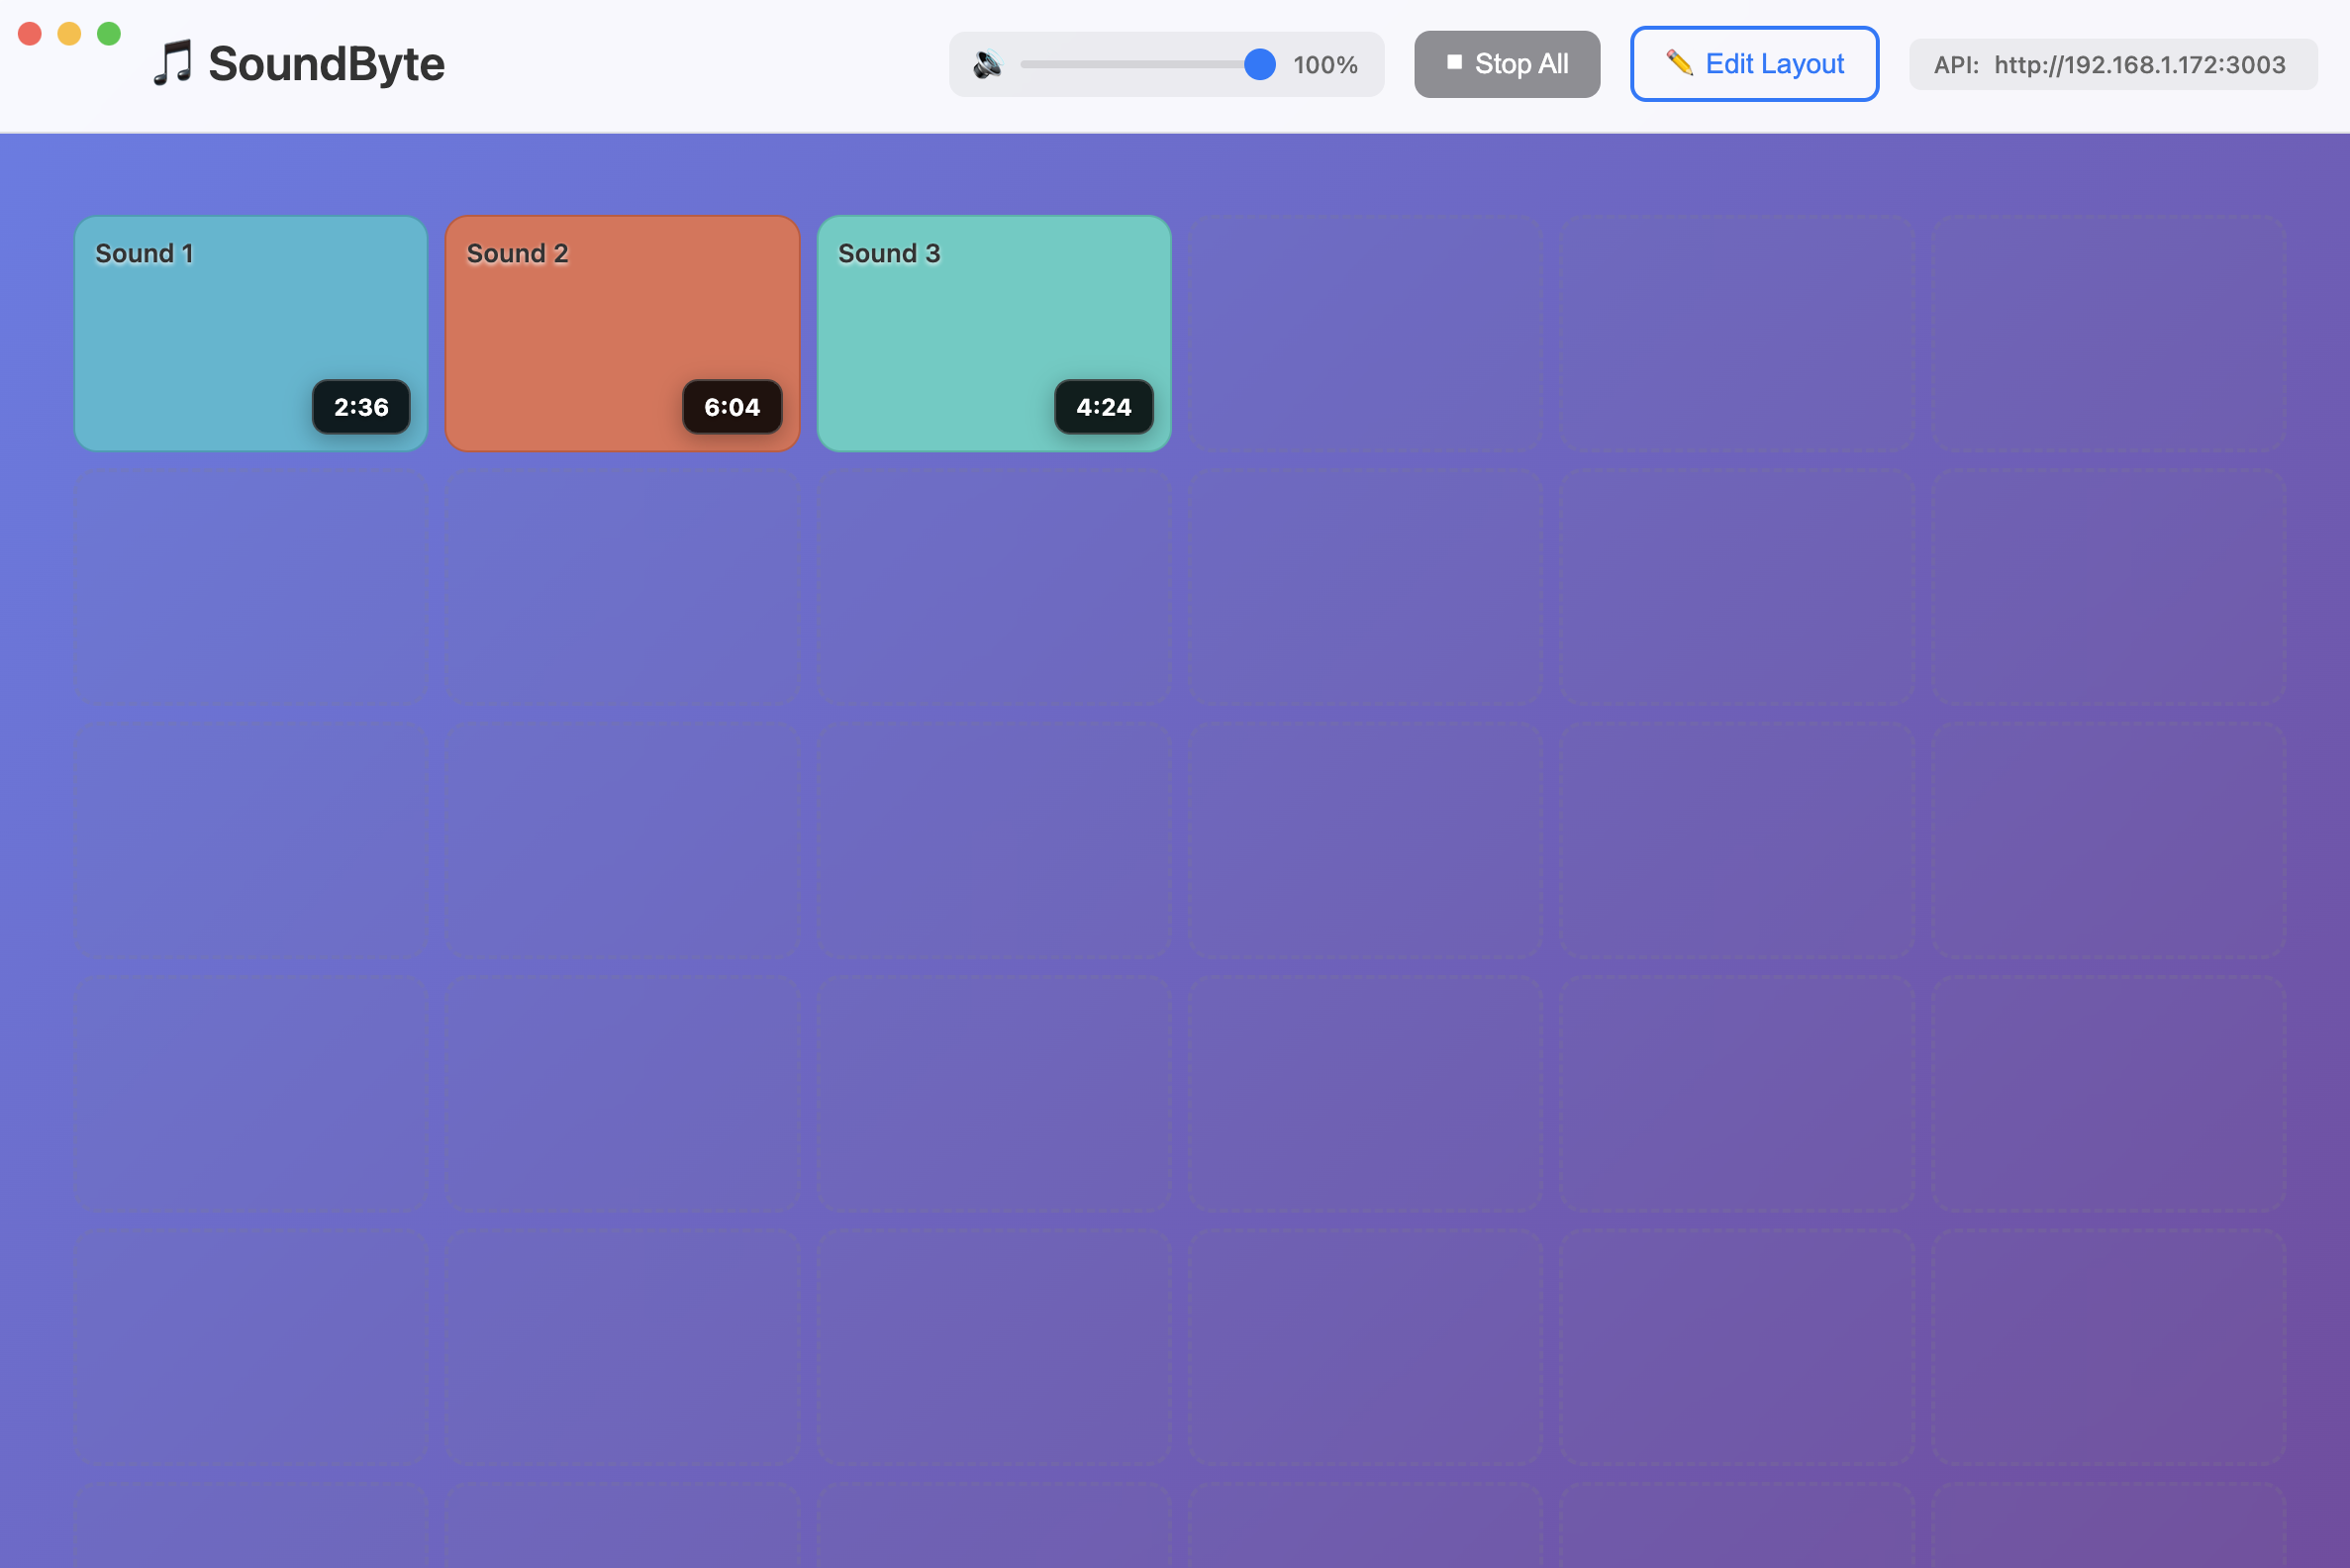The height and width of the screenshot is (1568, 2350).
Task: Click the empty slot below Sound 1
Action: [250, 587]
